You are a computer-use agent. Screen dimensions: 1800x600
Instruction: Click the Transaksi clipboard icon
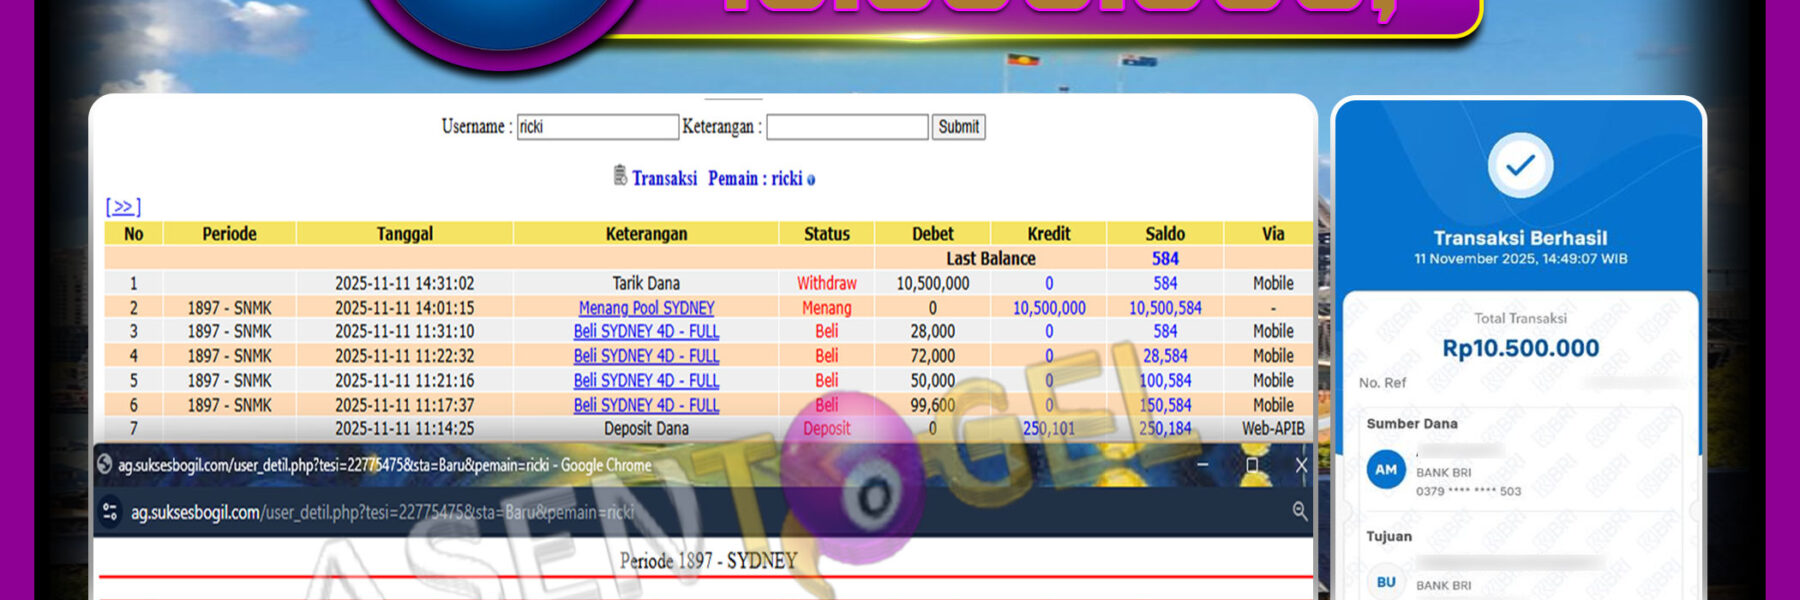(x=620, y=176)
